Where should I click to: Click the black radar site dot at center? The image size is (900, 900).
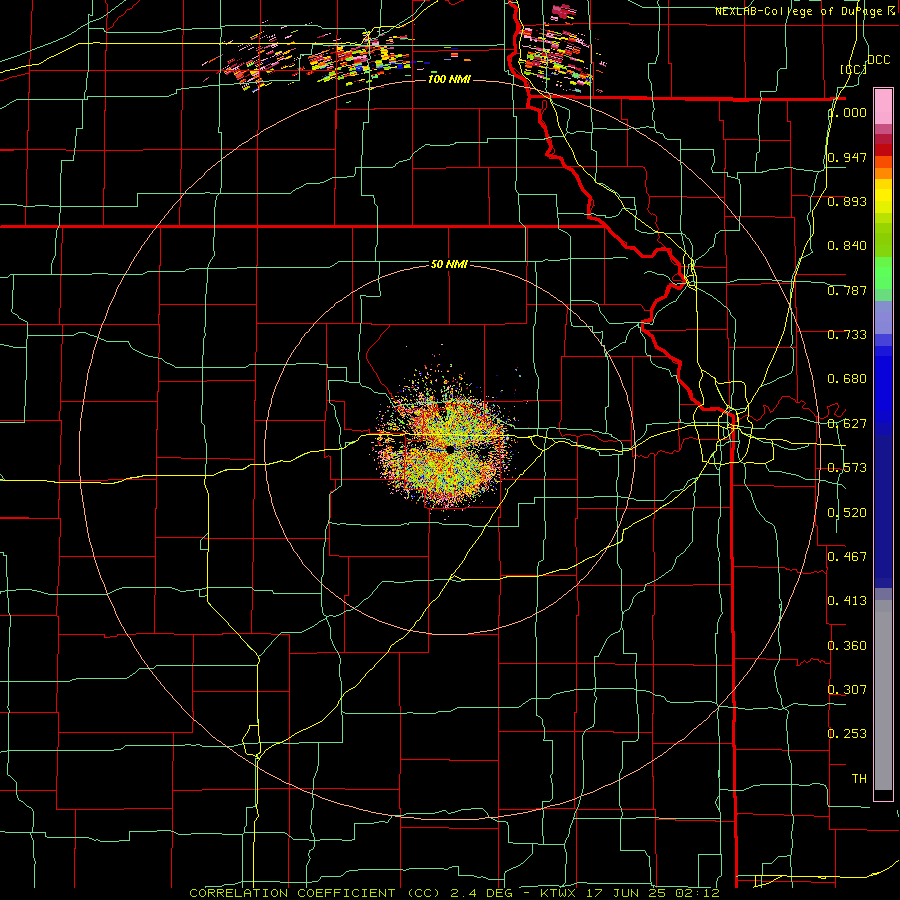click(x=450, y=449)
